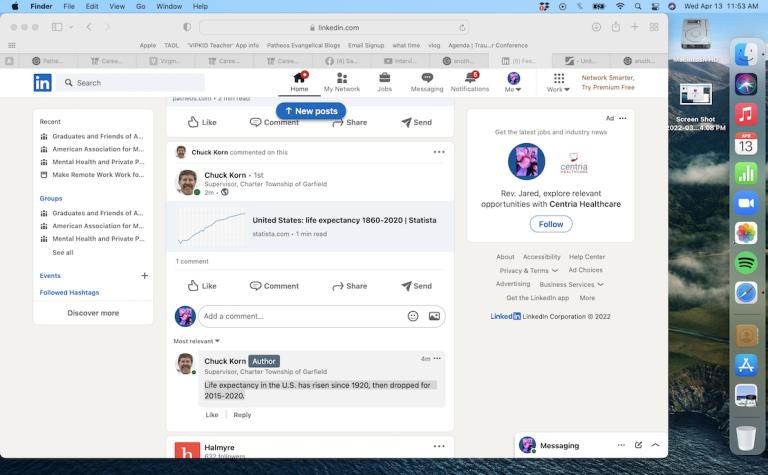Viewport: 768px width, 475px height.
Task: Open Chuck Korn's profile name on post
Action: [225, 175]
